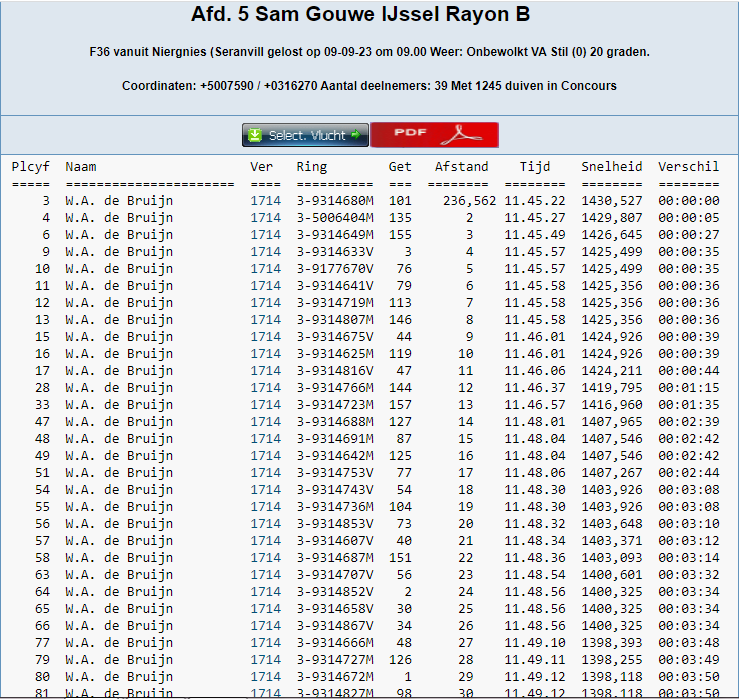Image resolution: width=739 pixels, height=699 pixels.
Task: Open the Select. Vlucht flight selector
Action: 305,135
